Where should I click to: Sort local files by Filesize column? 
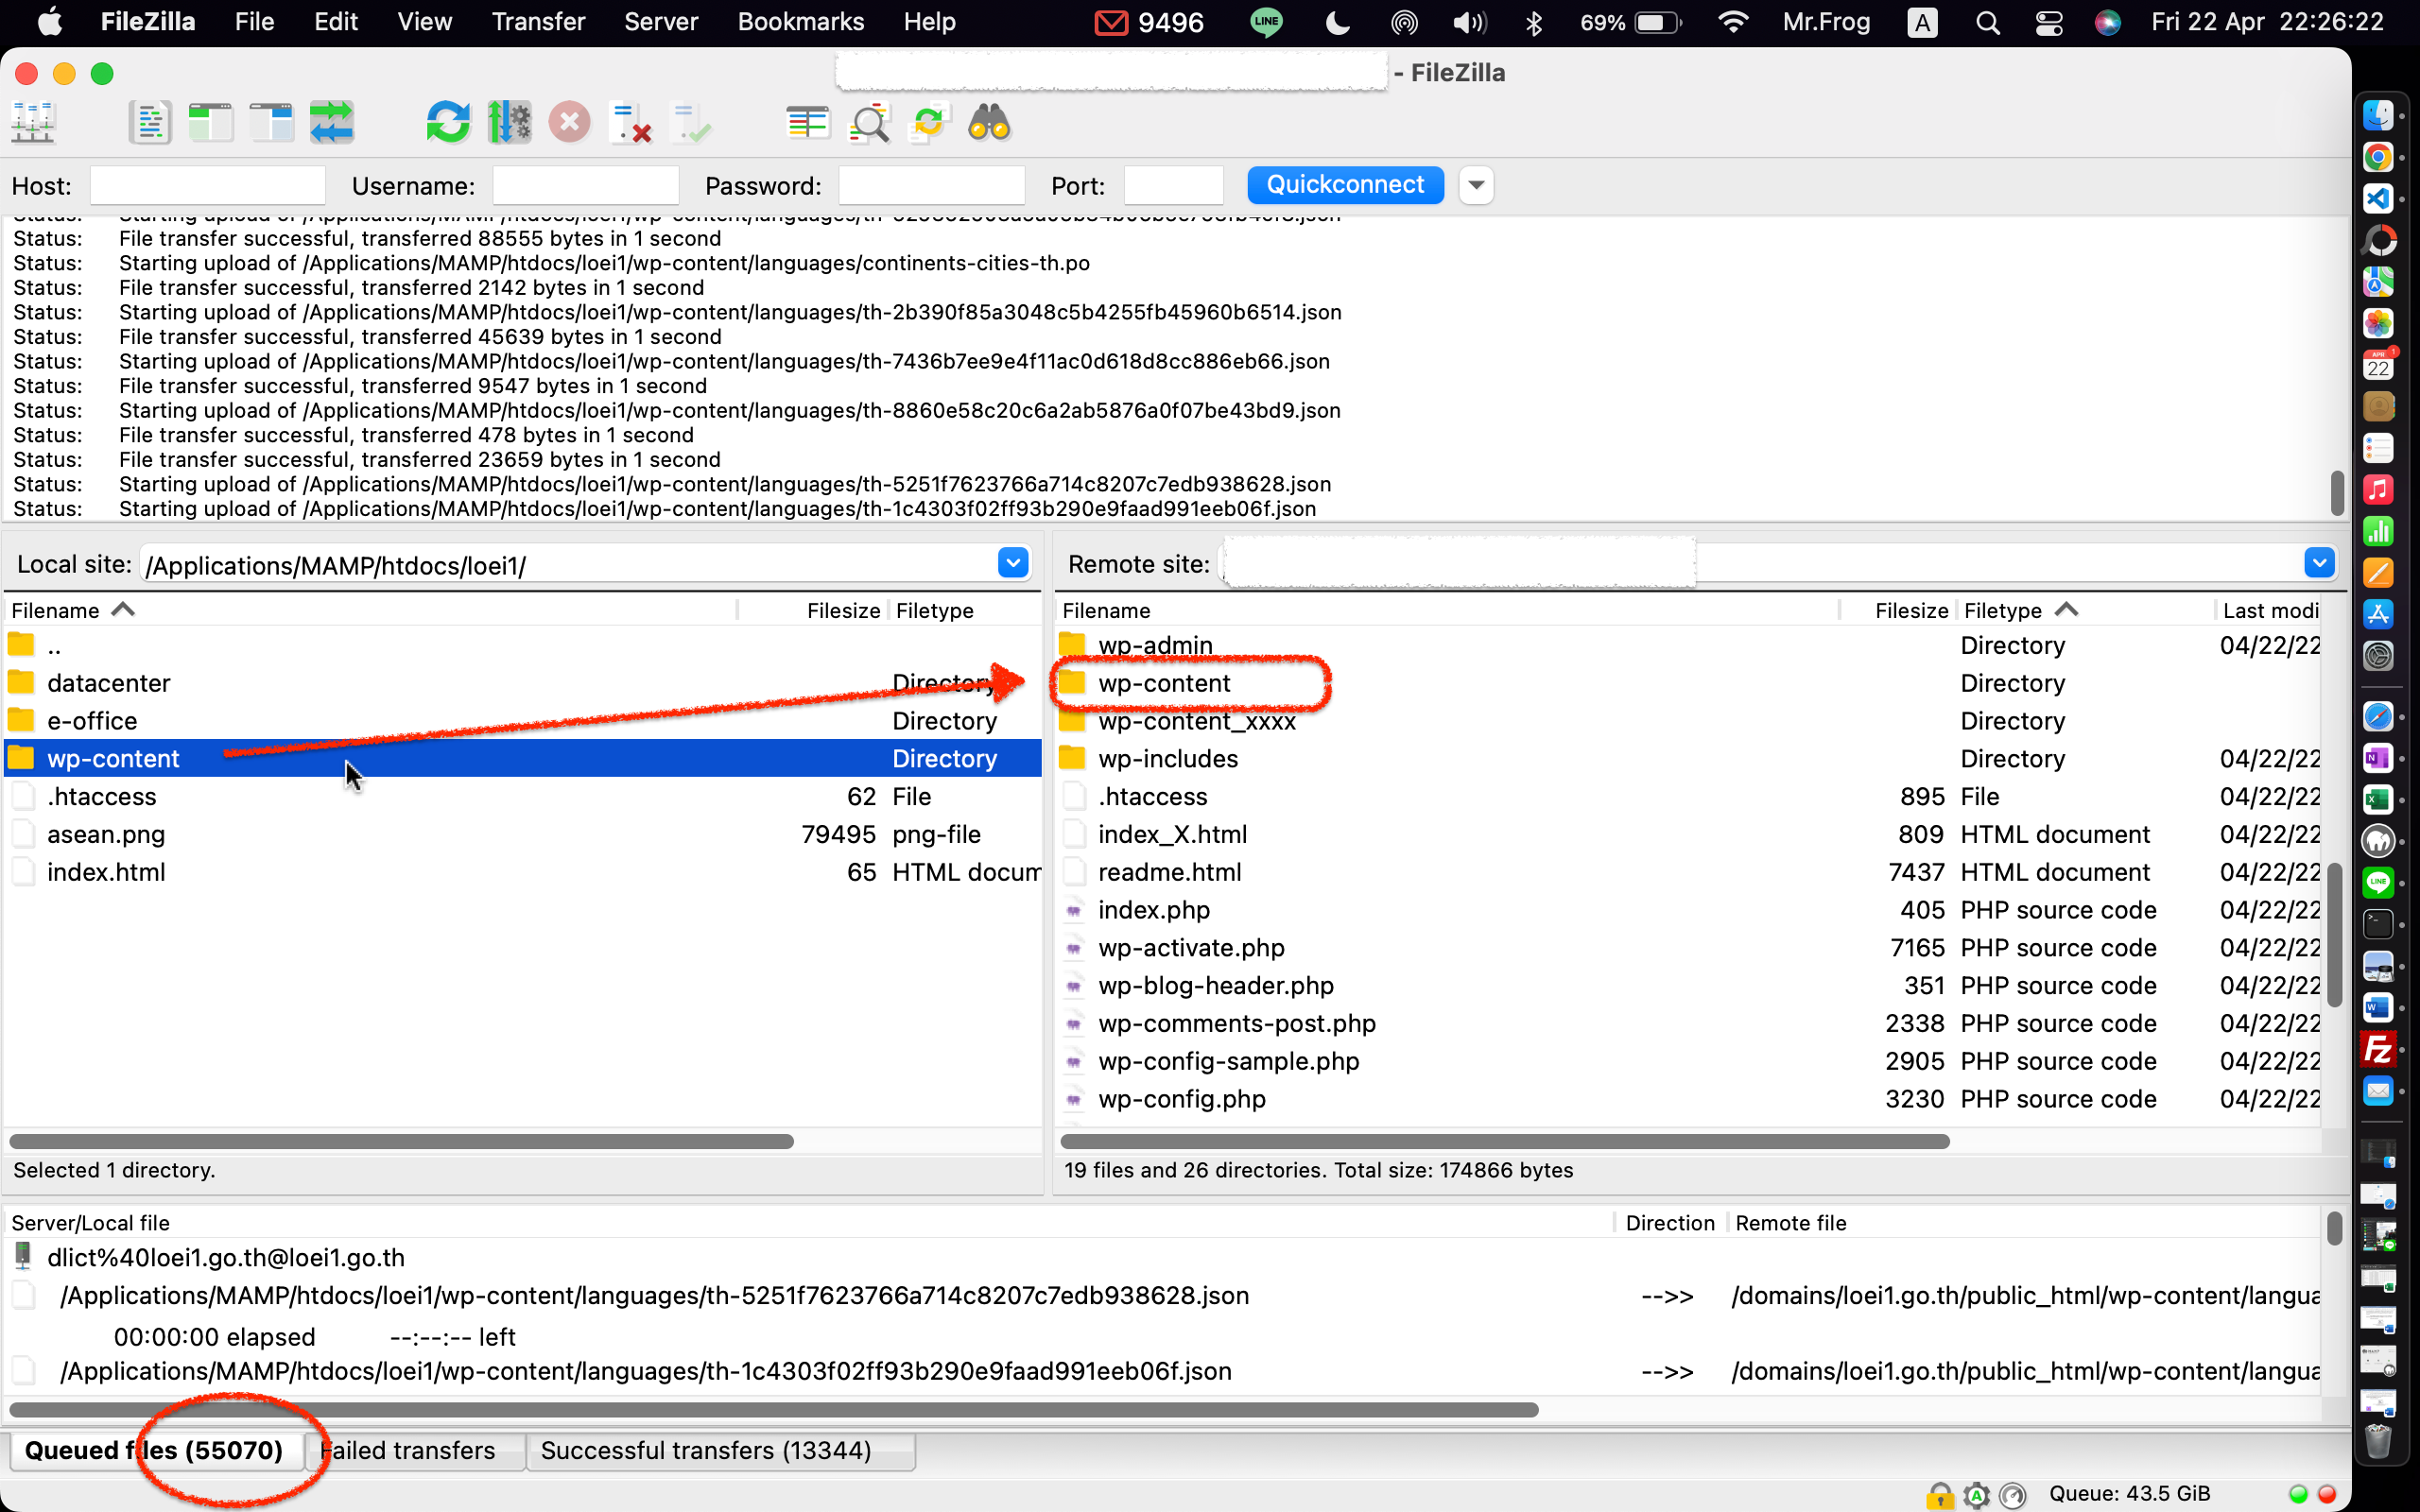click(812, 610)
